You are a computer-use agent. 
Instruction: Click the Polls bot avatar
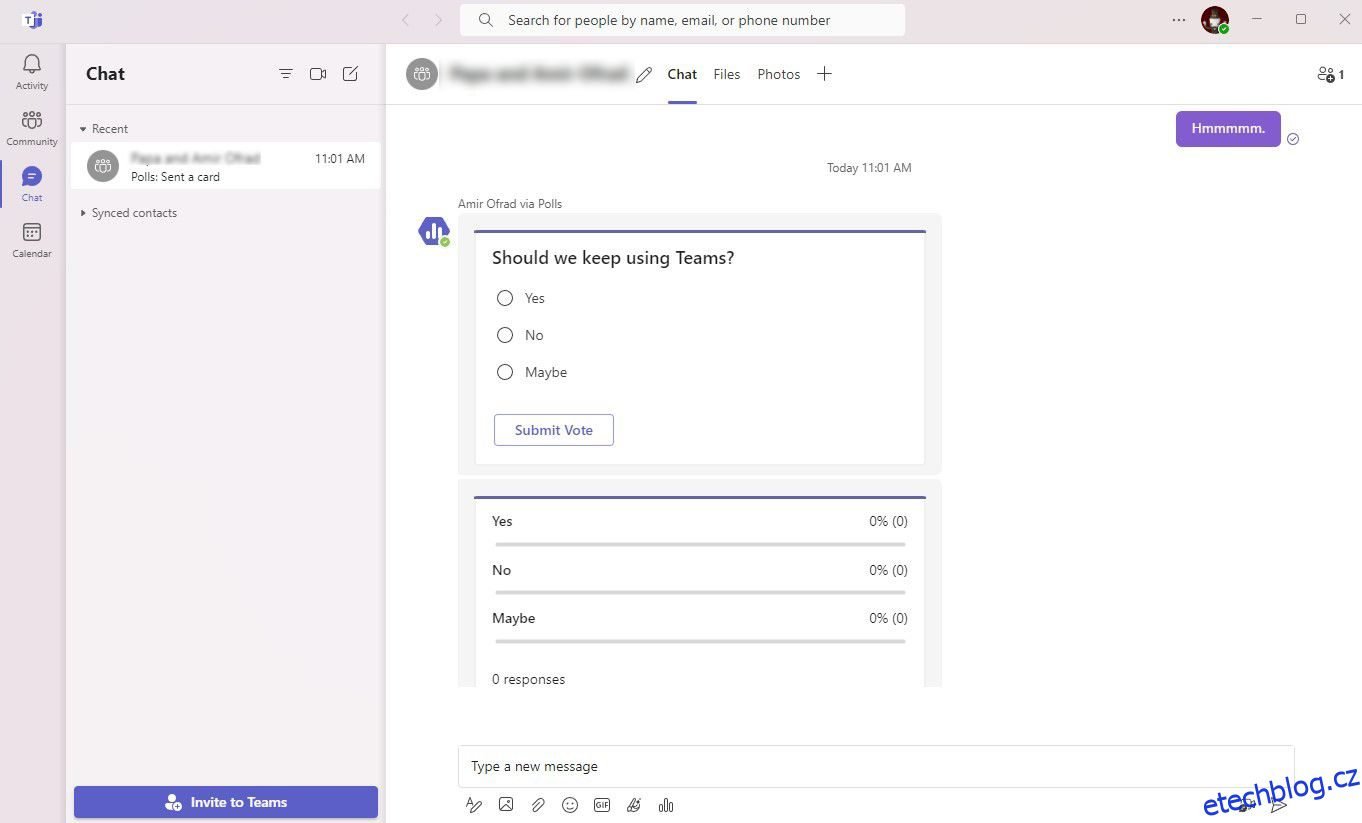click(x=433, y=231)
